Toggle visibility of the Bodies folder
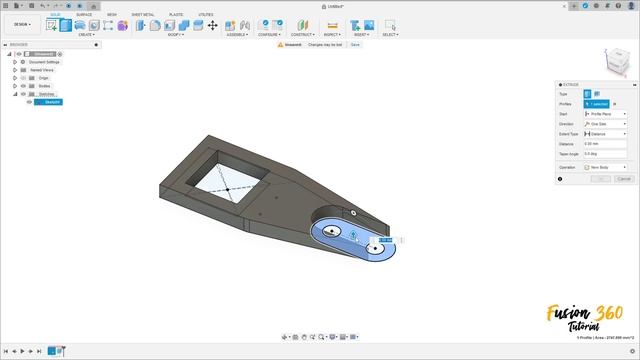The width and height of the screenshot is (640, 360). (23, 86)
